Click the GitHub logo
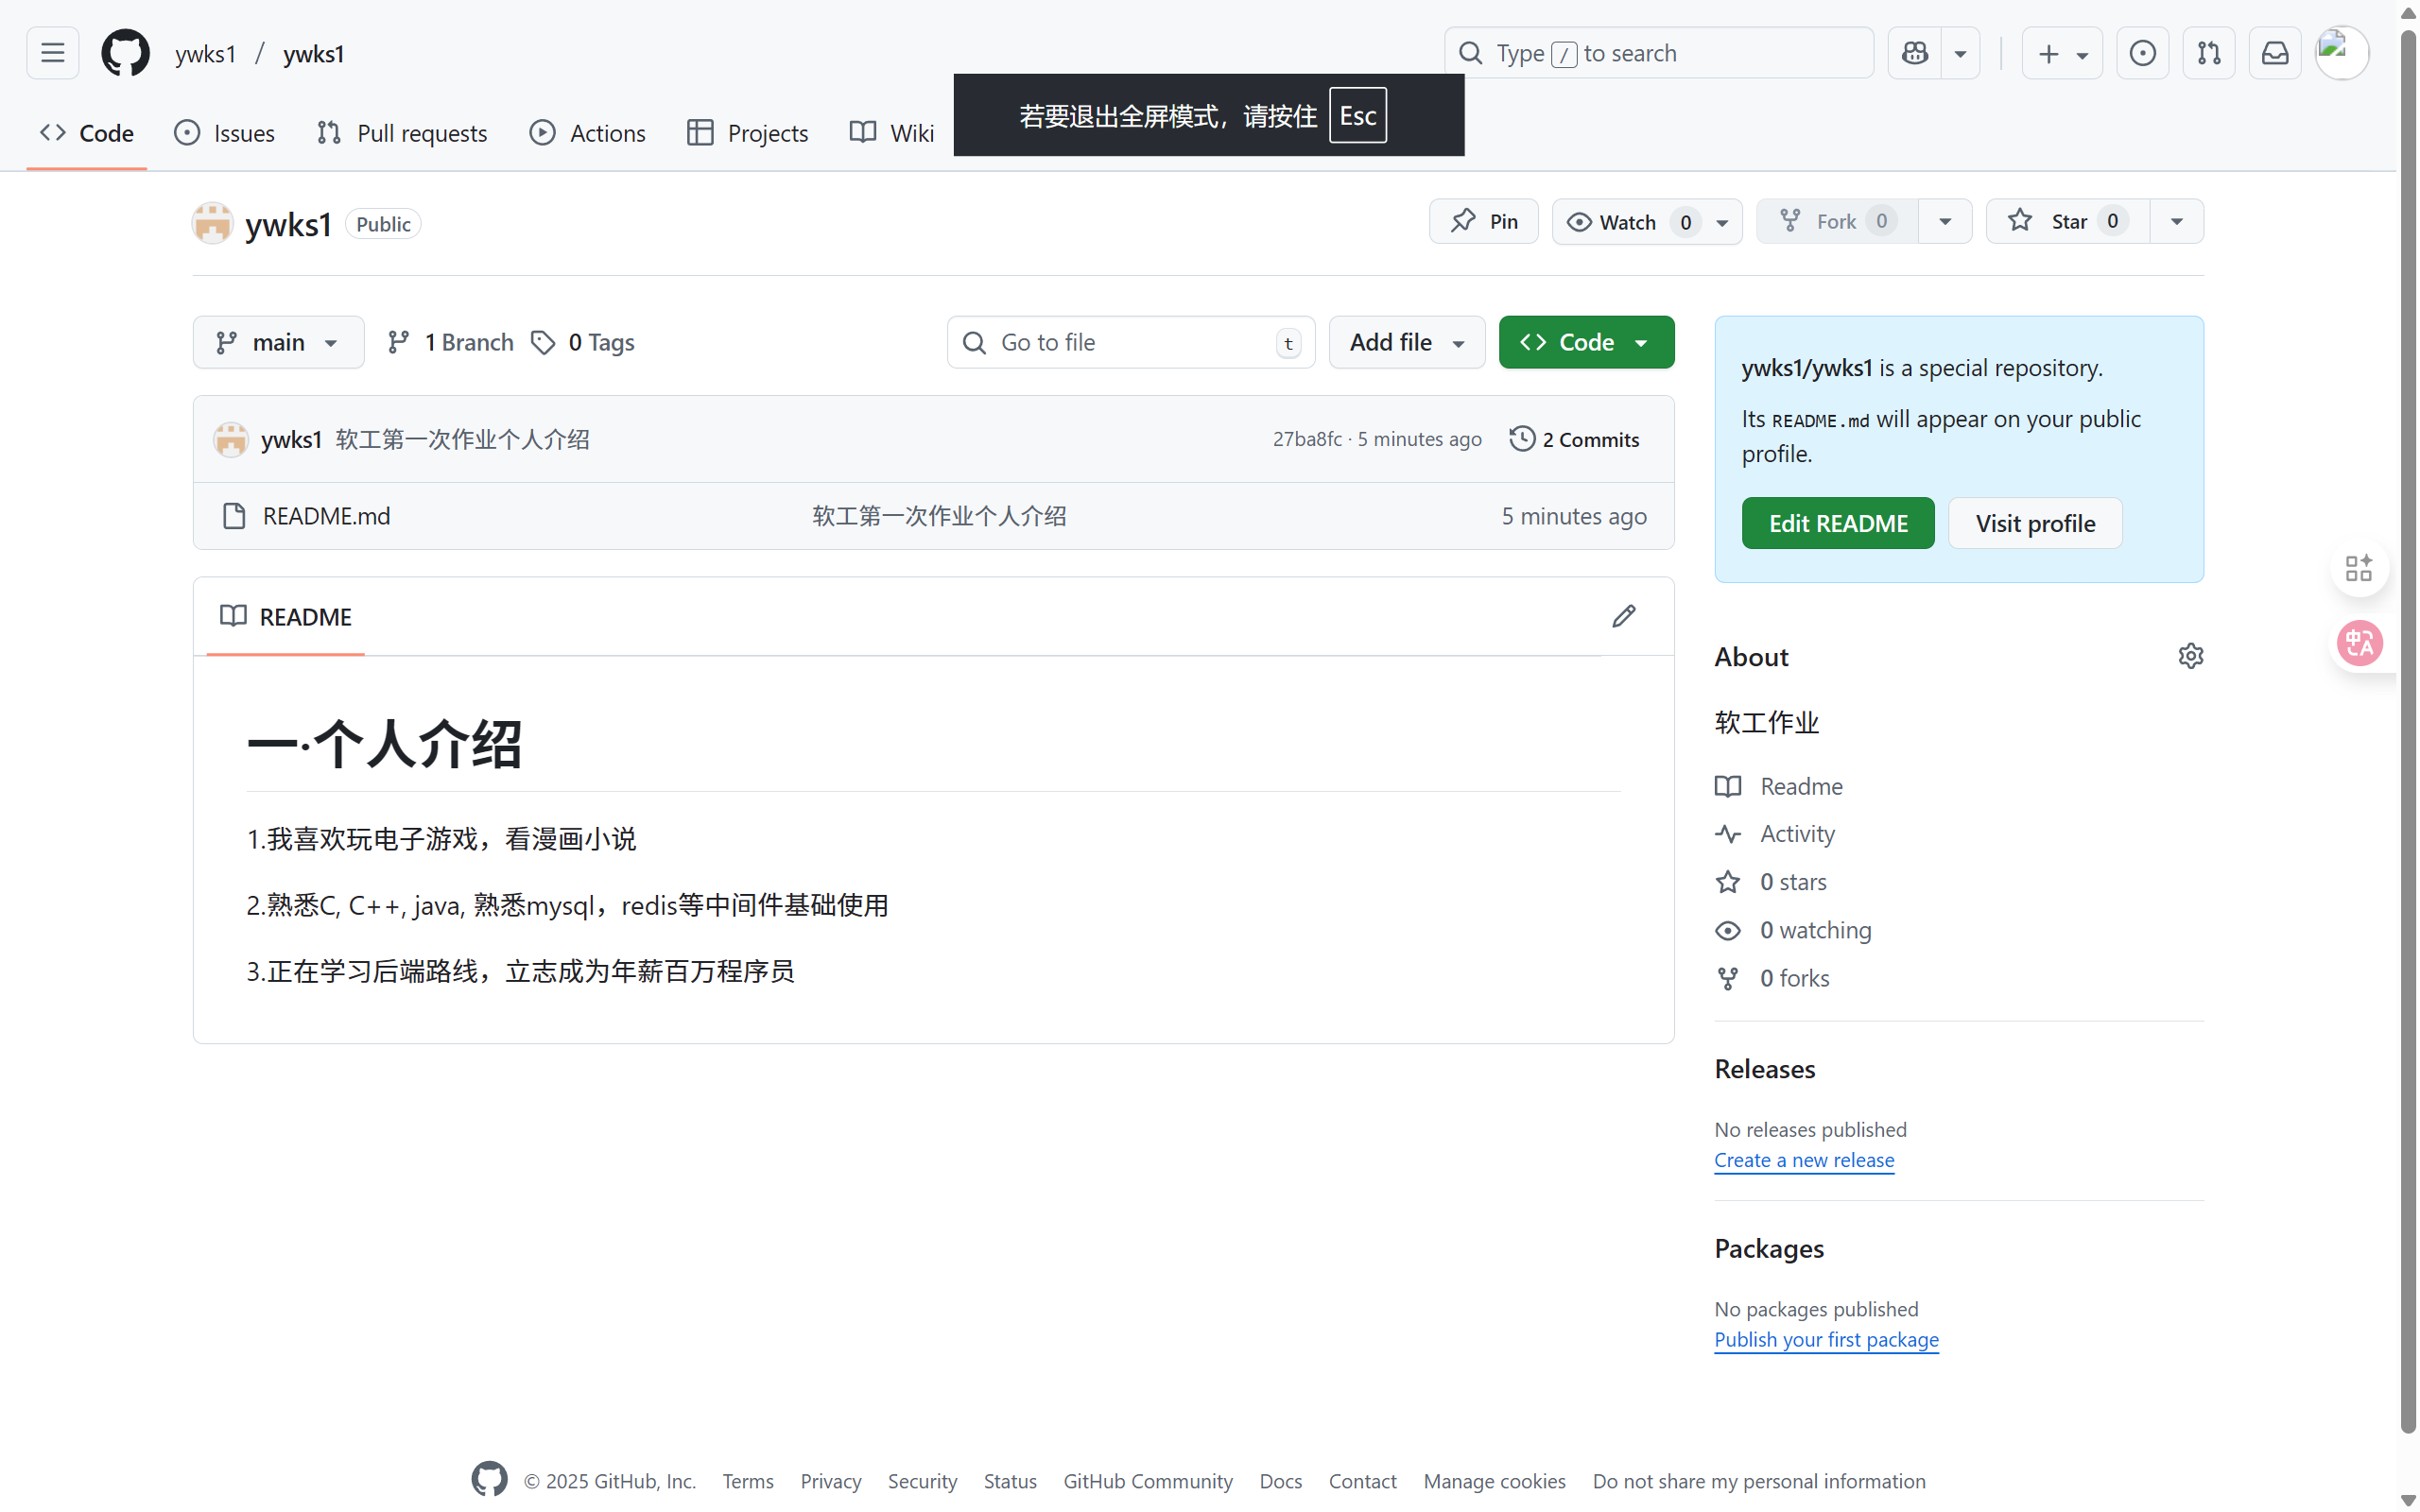Screen dimensions: 2420x1512 [124, 53]
